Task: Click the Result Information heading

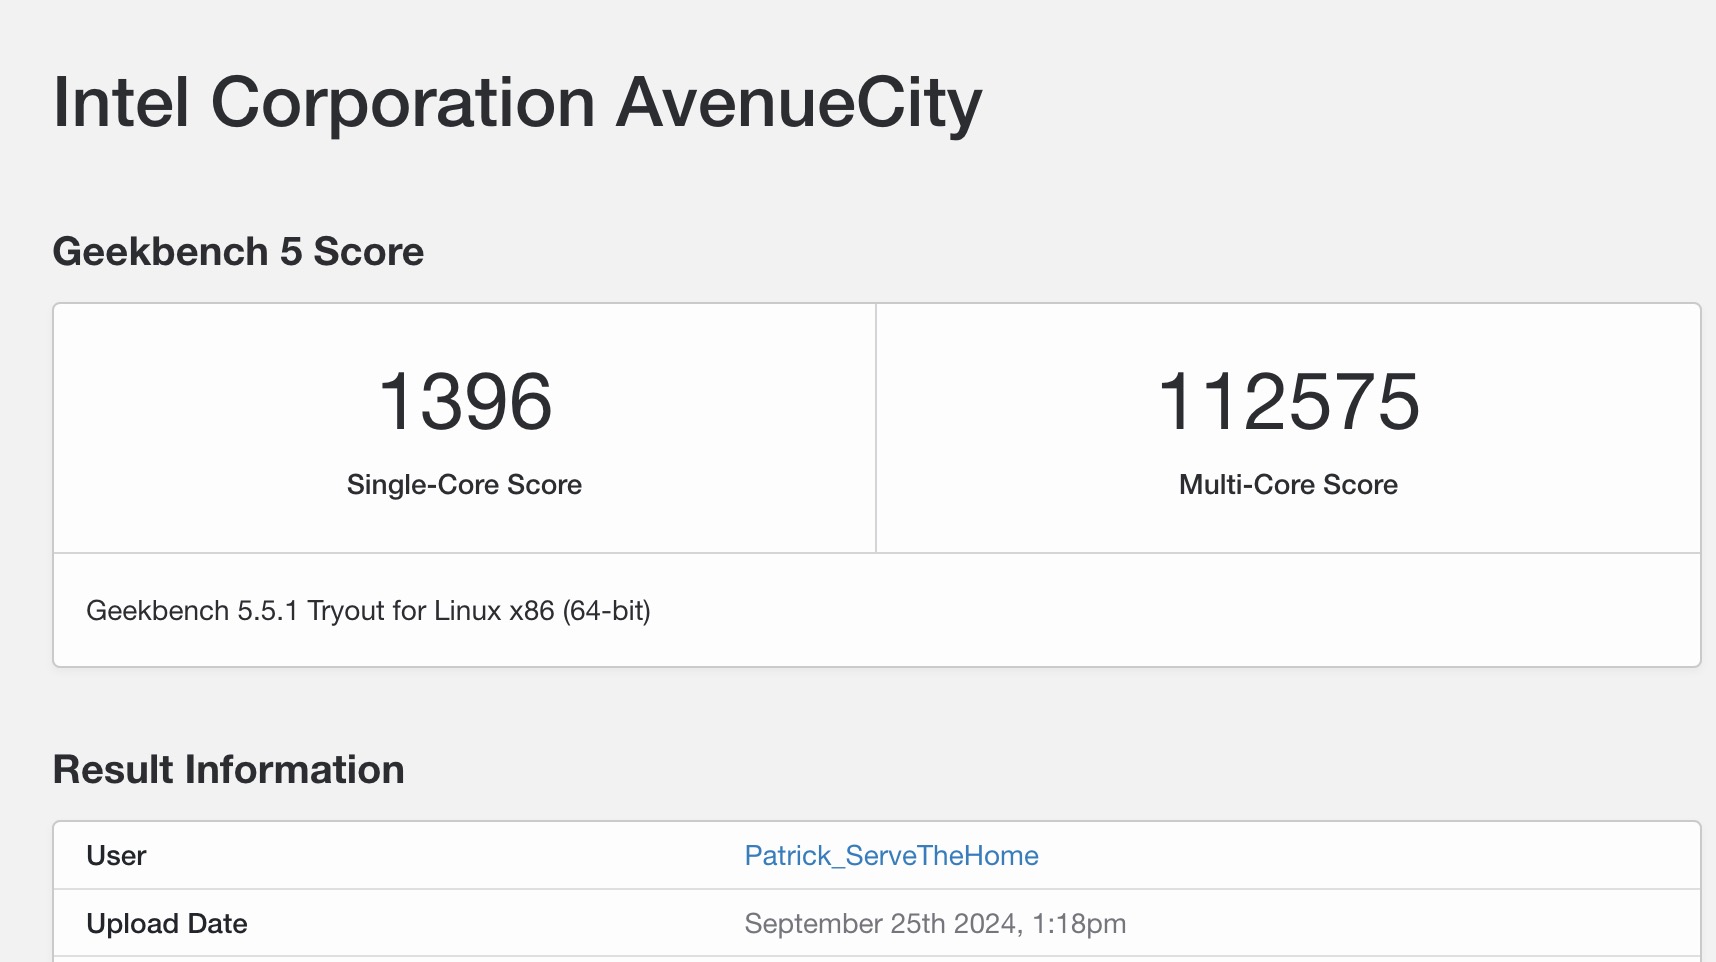Action: click(228, 770)
